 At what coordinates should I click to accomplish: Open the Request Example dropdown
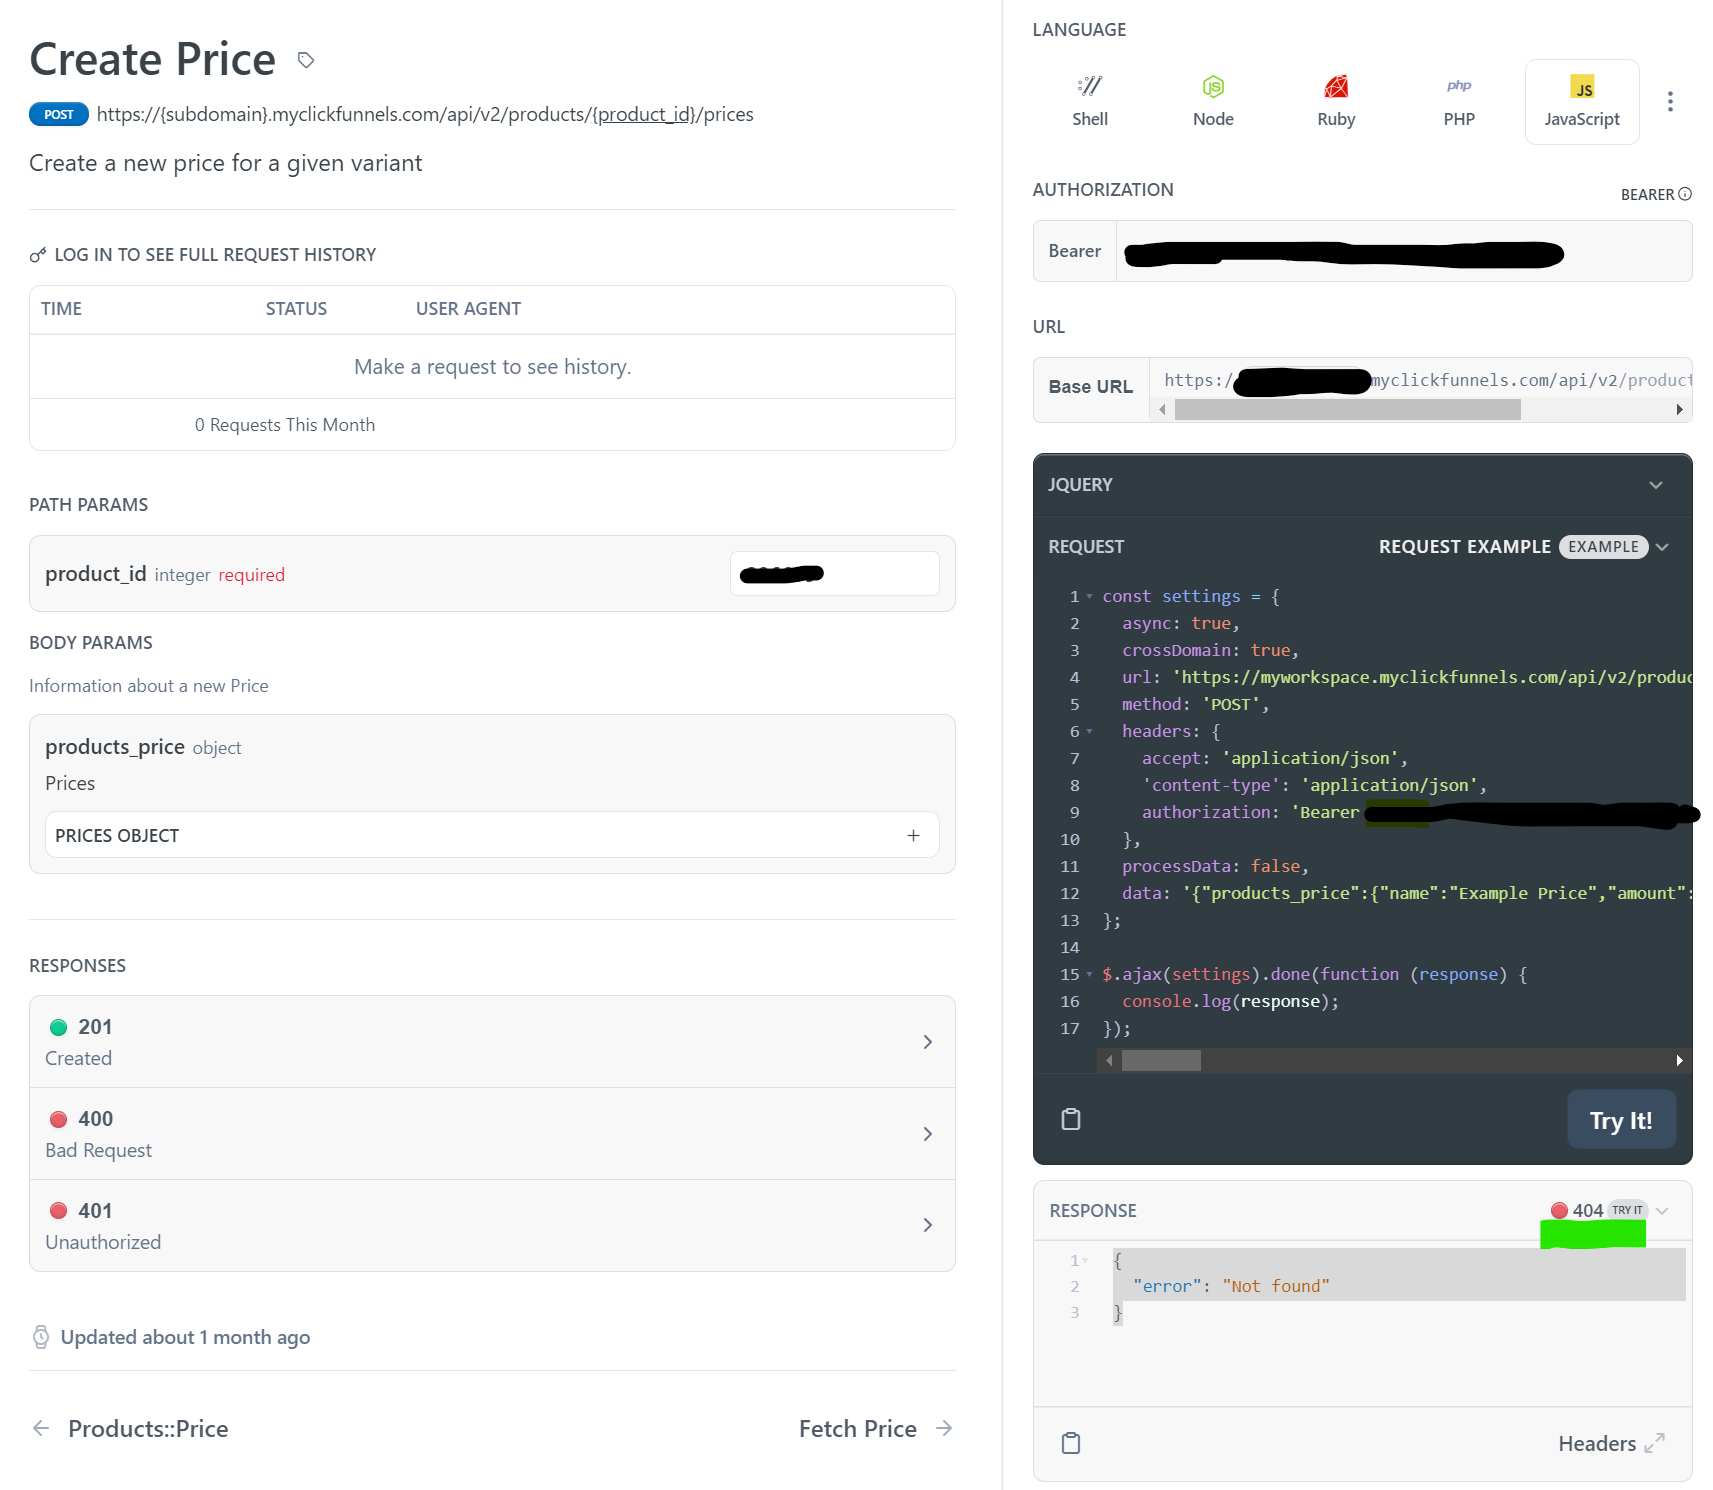[x=1662, y=547]
